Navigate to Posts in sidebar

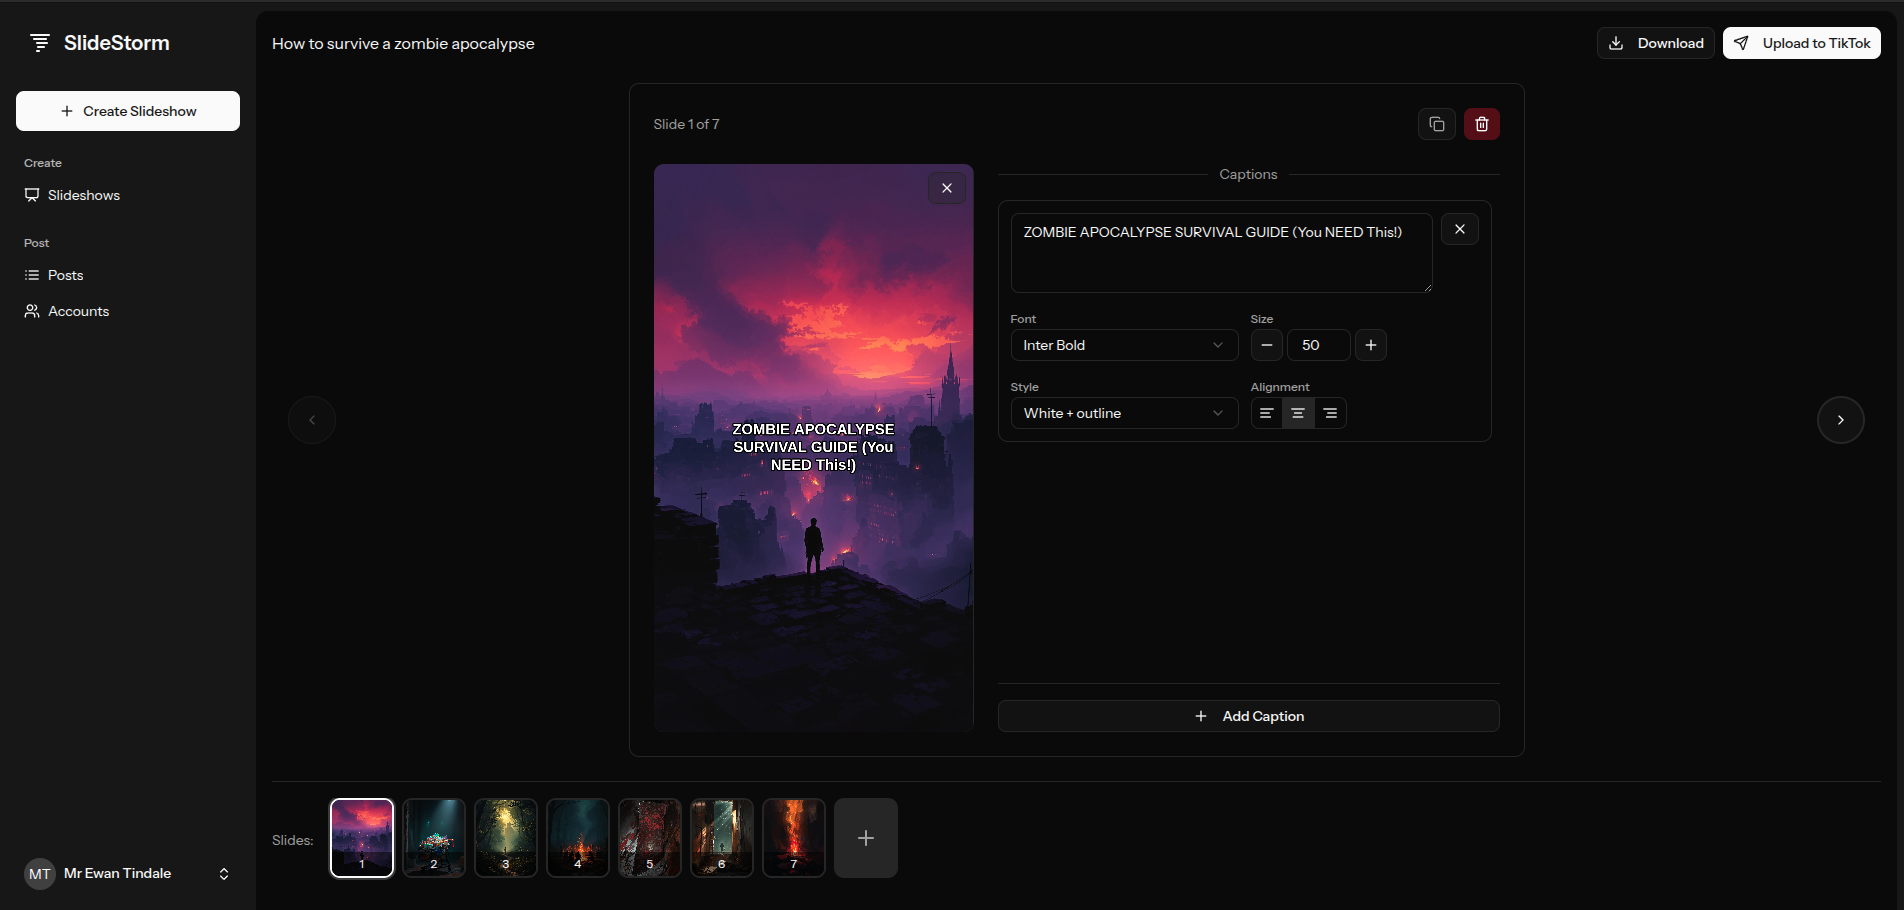click(x=66, y=275)
